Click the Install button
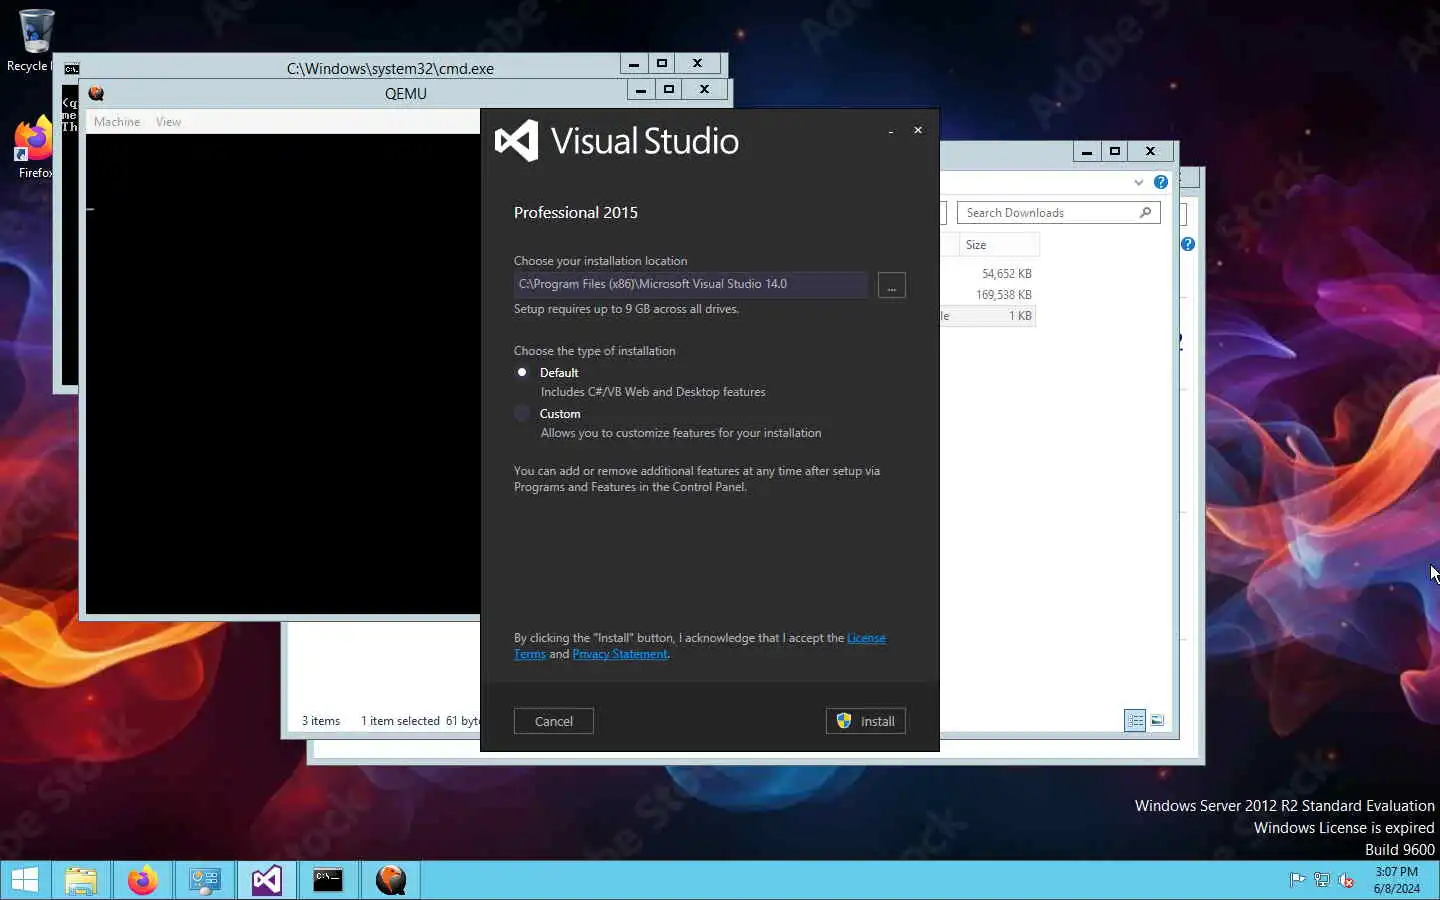Viewport: 1440px width, 900px height. point(866,721)
